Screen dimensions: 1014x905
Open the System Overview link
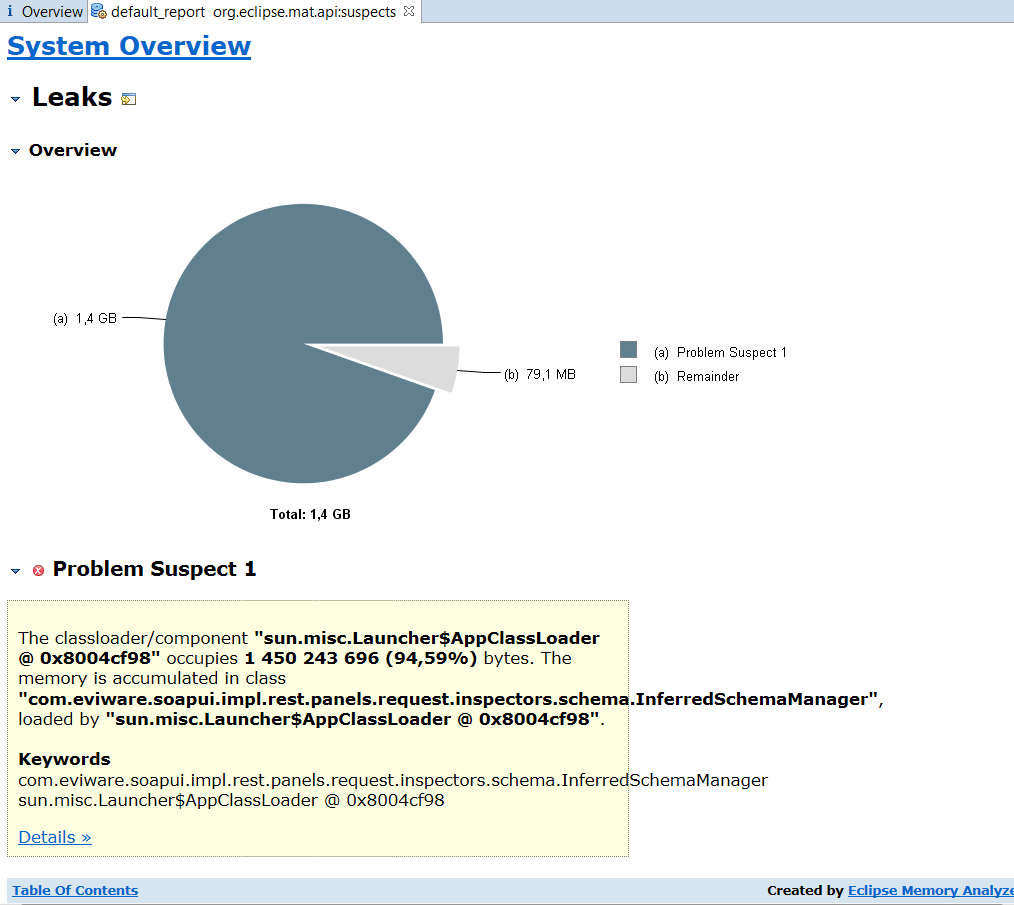pos(129,46)
